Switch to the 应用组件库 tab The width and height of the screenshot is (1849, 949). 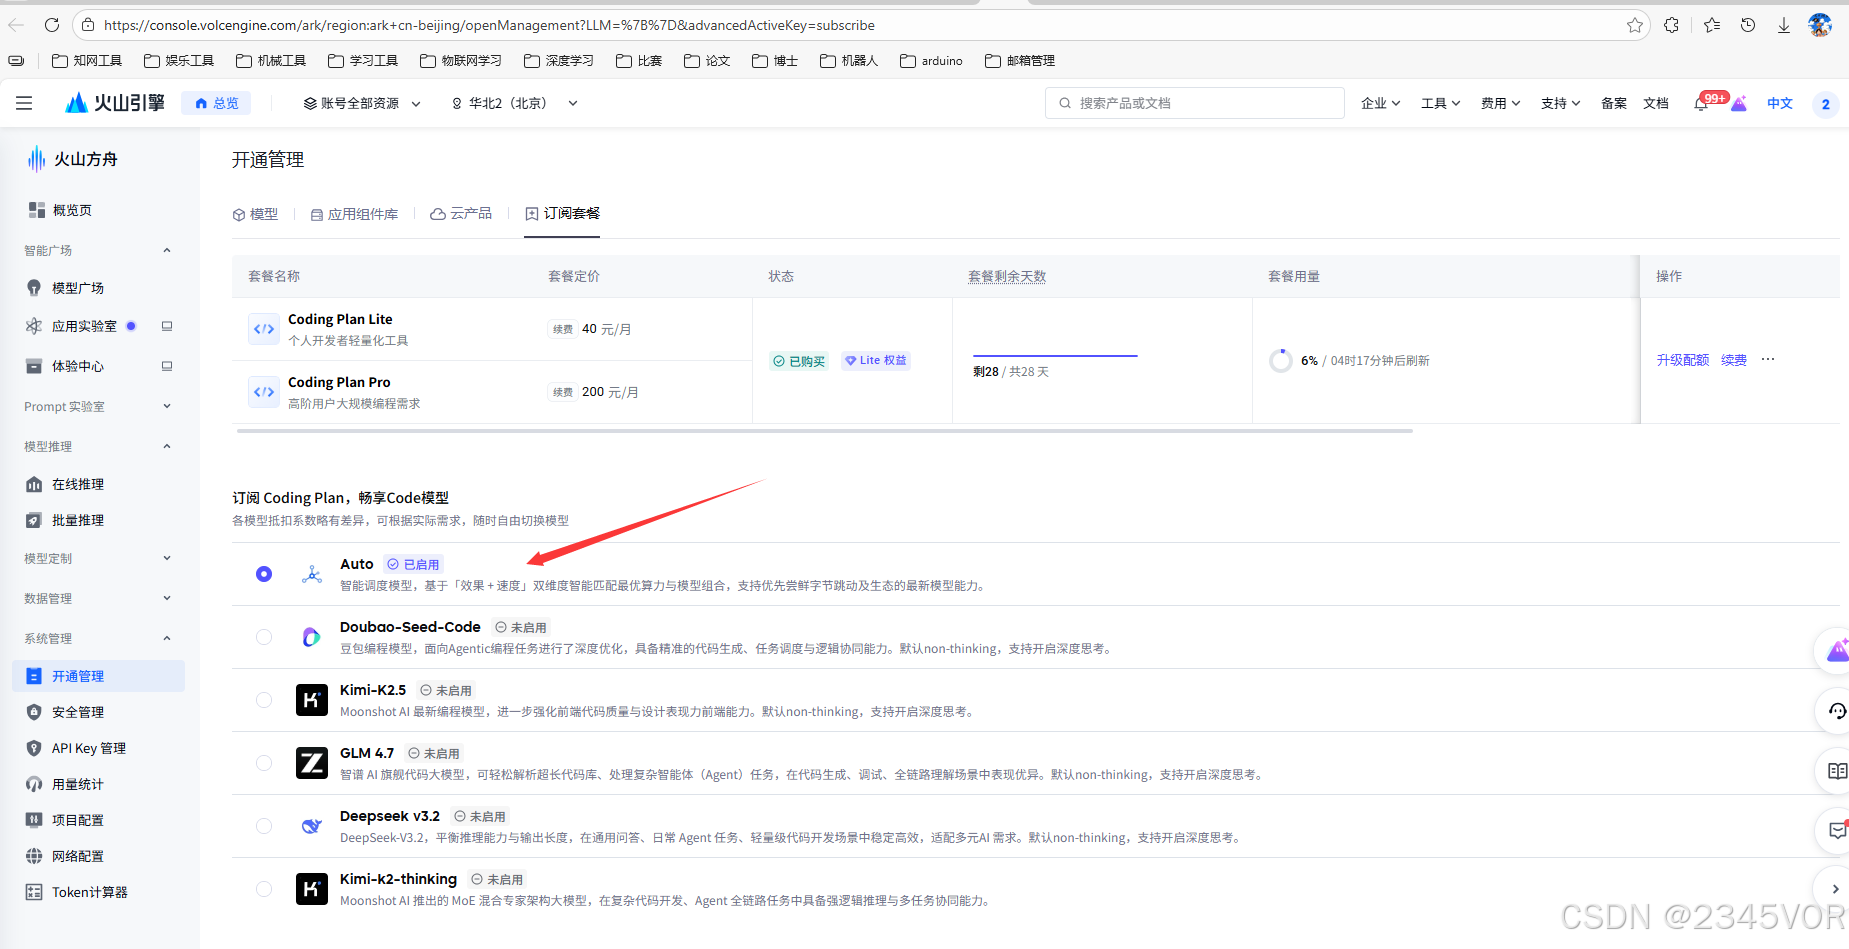[354, 214]
